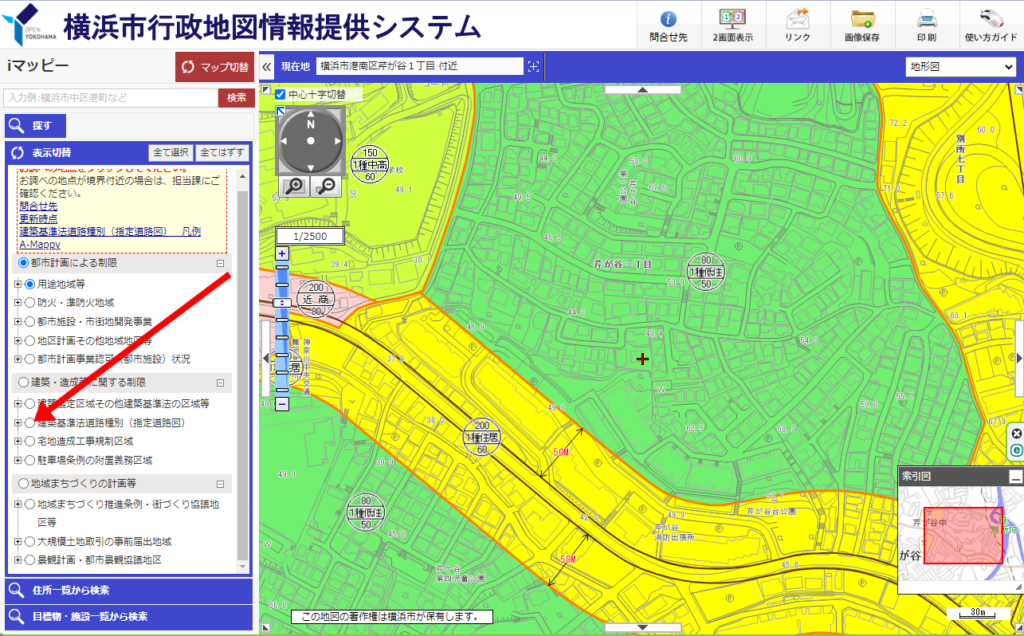1024x636 pixels.
Task: Select the 地域まちづくりの計画等 radio
Action: pyautogui.click(x=24, y=483)
